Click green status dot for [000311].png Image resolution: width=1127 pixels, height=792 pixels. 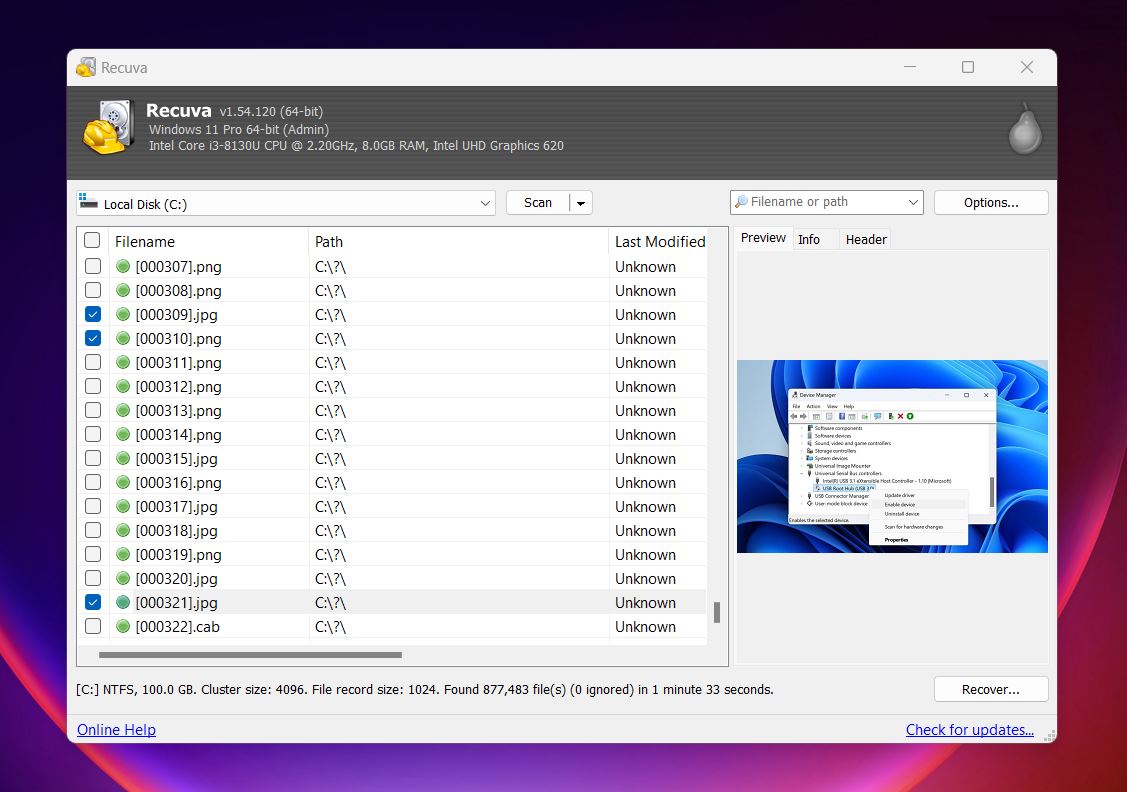[x=123, y=362]
